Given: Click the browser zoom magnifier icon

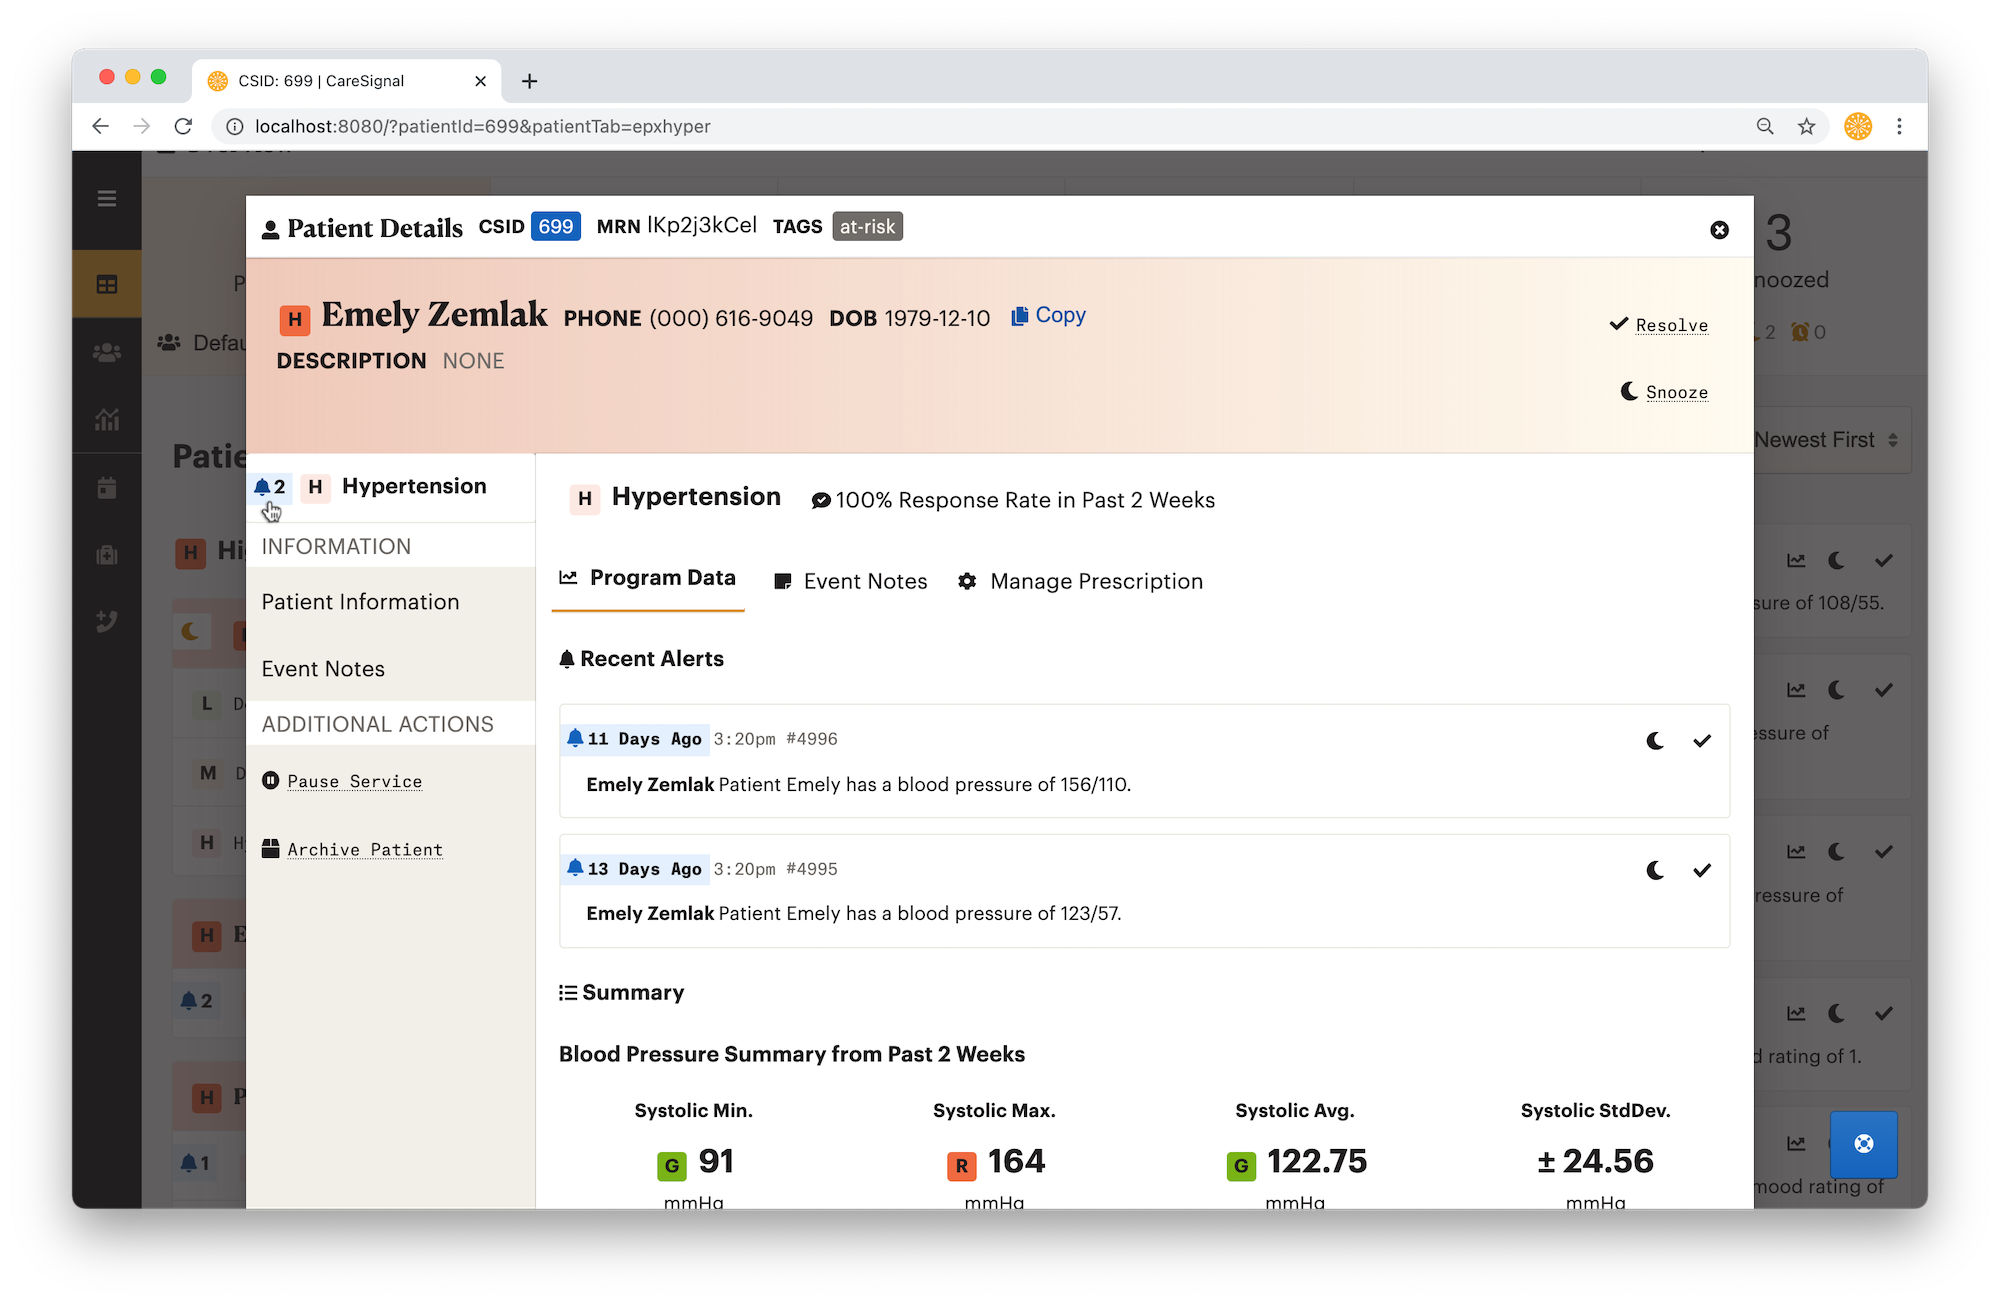Looking at the screenshot, I should [1765, 126].
